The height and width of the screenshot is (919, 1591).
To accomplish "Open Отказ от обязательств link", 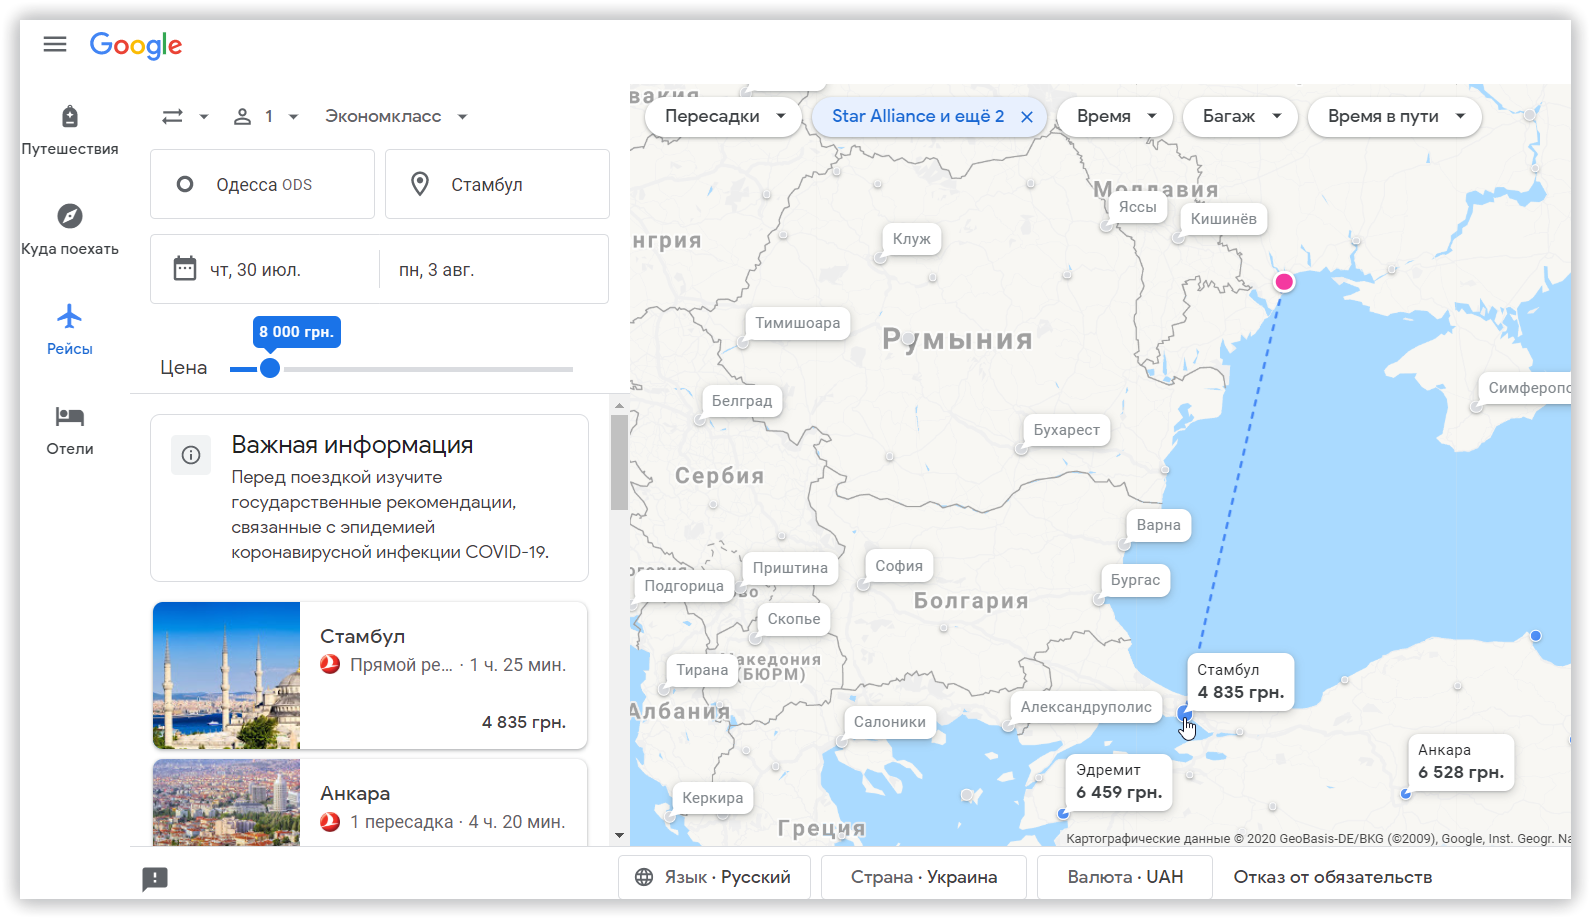I will pos(1333,877).
